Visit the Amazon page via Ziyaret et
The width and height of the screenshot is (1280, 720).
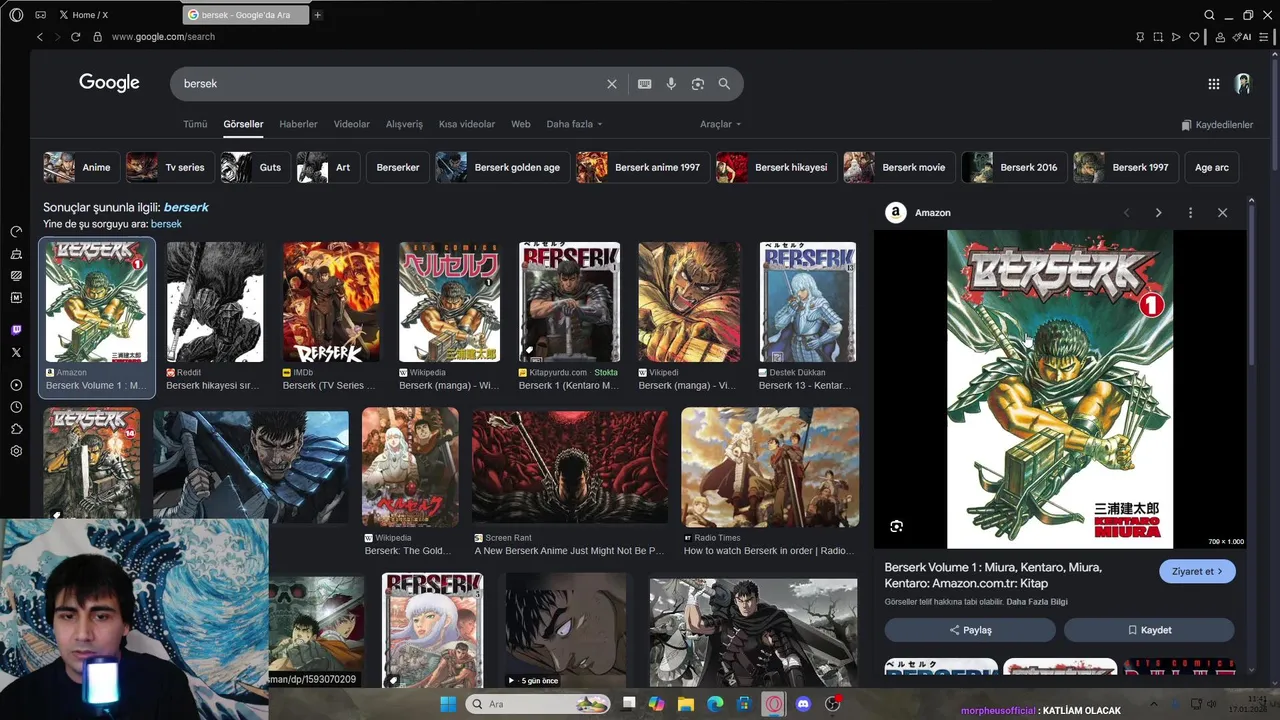point(1197,571)
